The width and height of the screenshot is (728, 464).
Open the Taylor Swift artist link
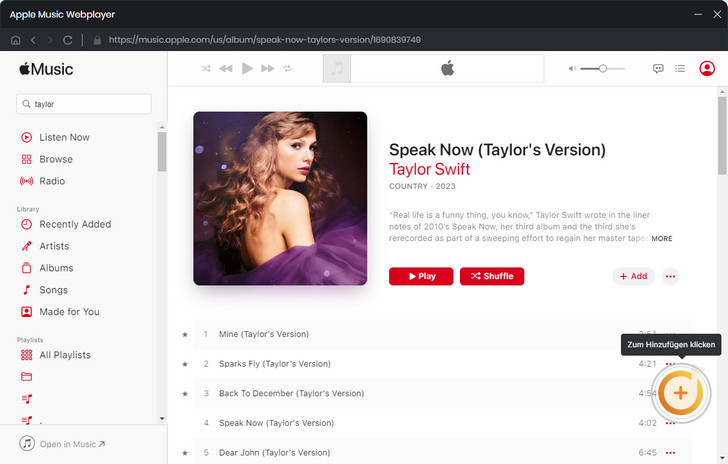click(429, 169)
